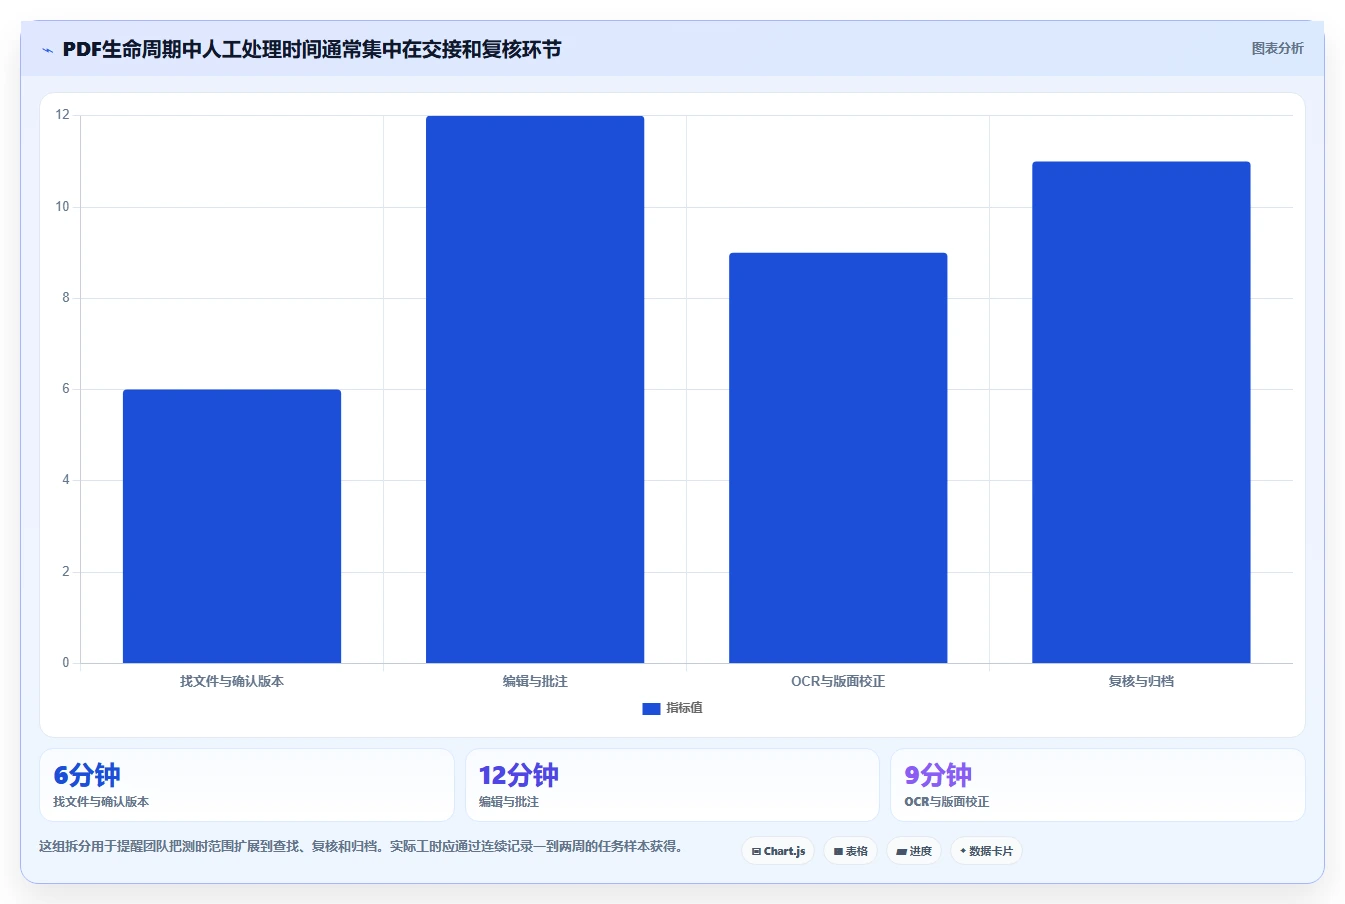The height and width of the screenshot is (904, 1345).
Task: Click the 指标值 legend label
Action: tap(685, 708)
